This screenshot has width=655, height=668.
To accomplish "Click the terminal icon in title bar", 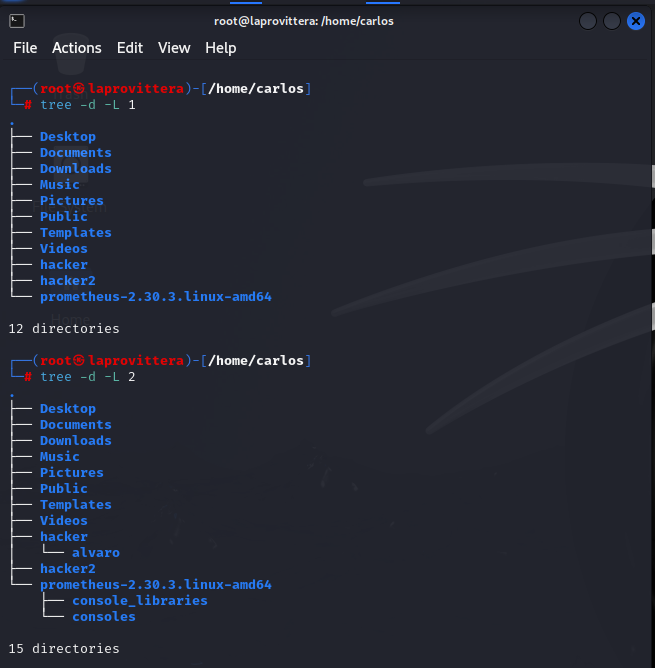I will click(17, 21).
